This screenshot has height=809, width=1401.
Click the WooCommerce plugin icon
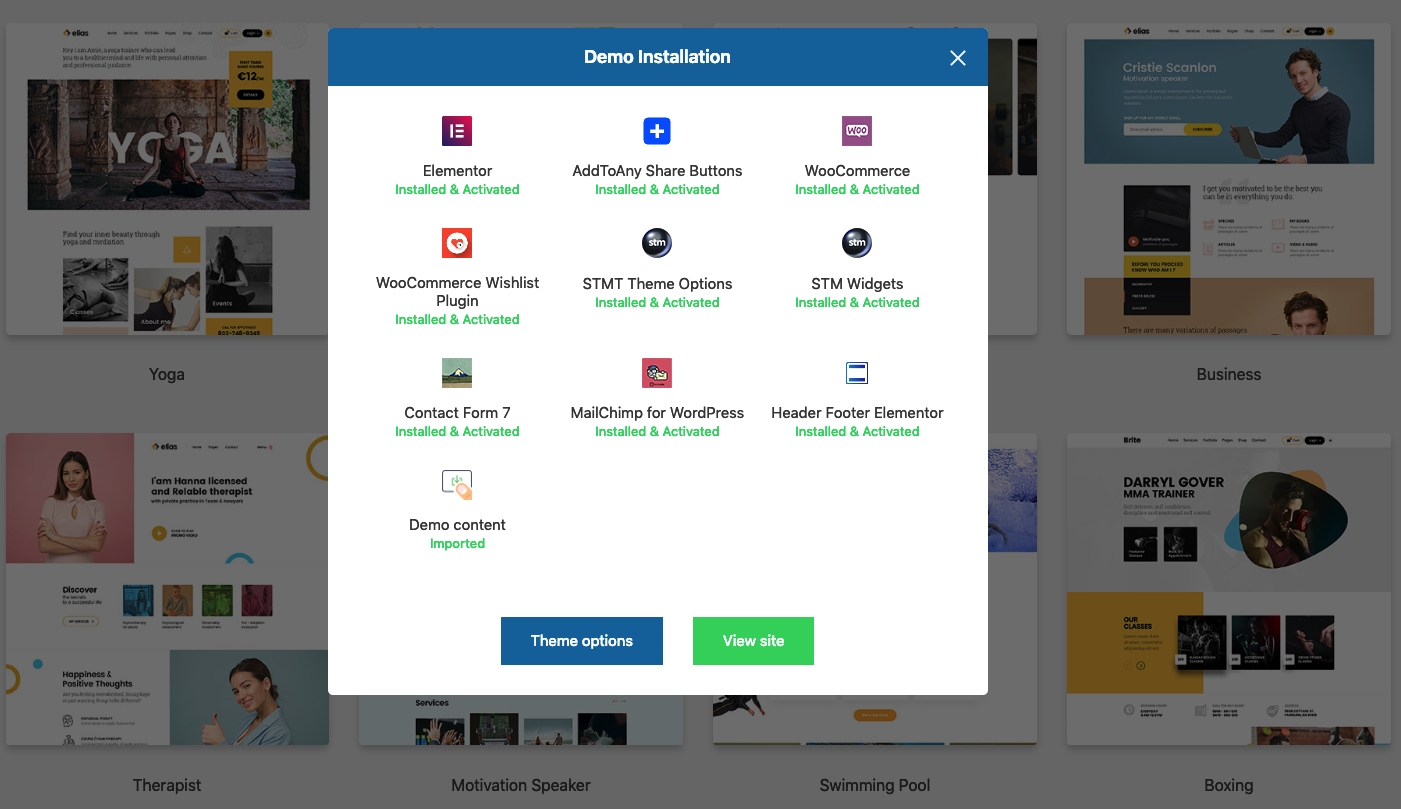[x=857, y=131]
